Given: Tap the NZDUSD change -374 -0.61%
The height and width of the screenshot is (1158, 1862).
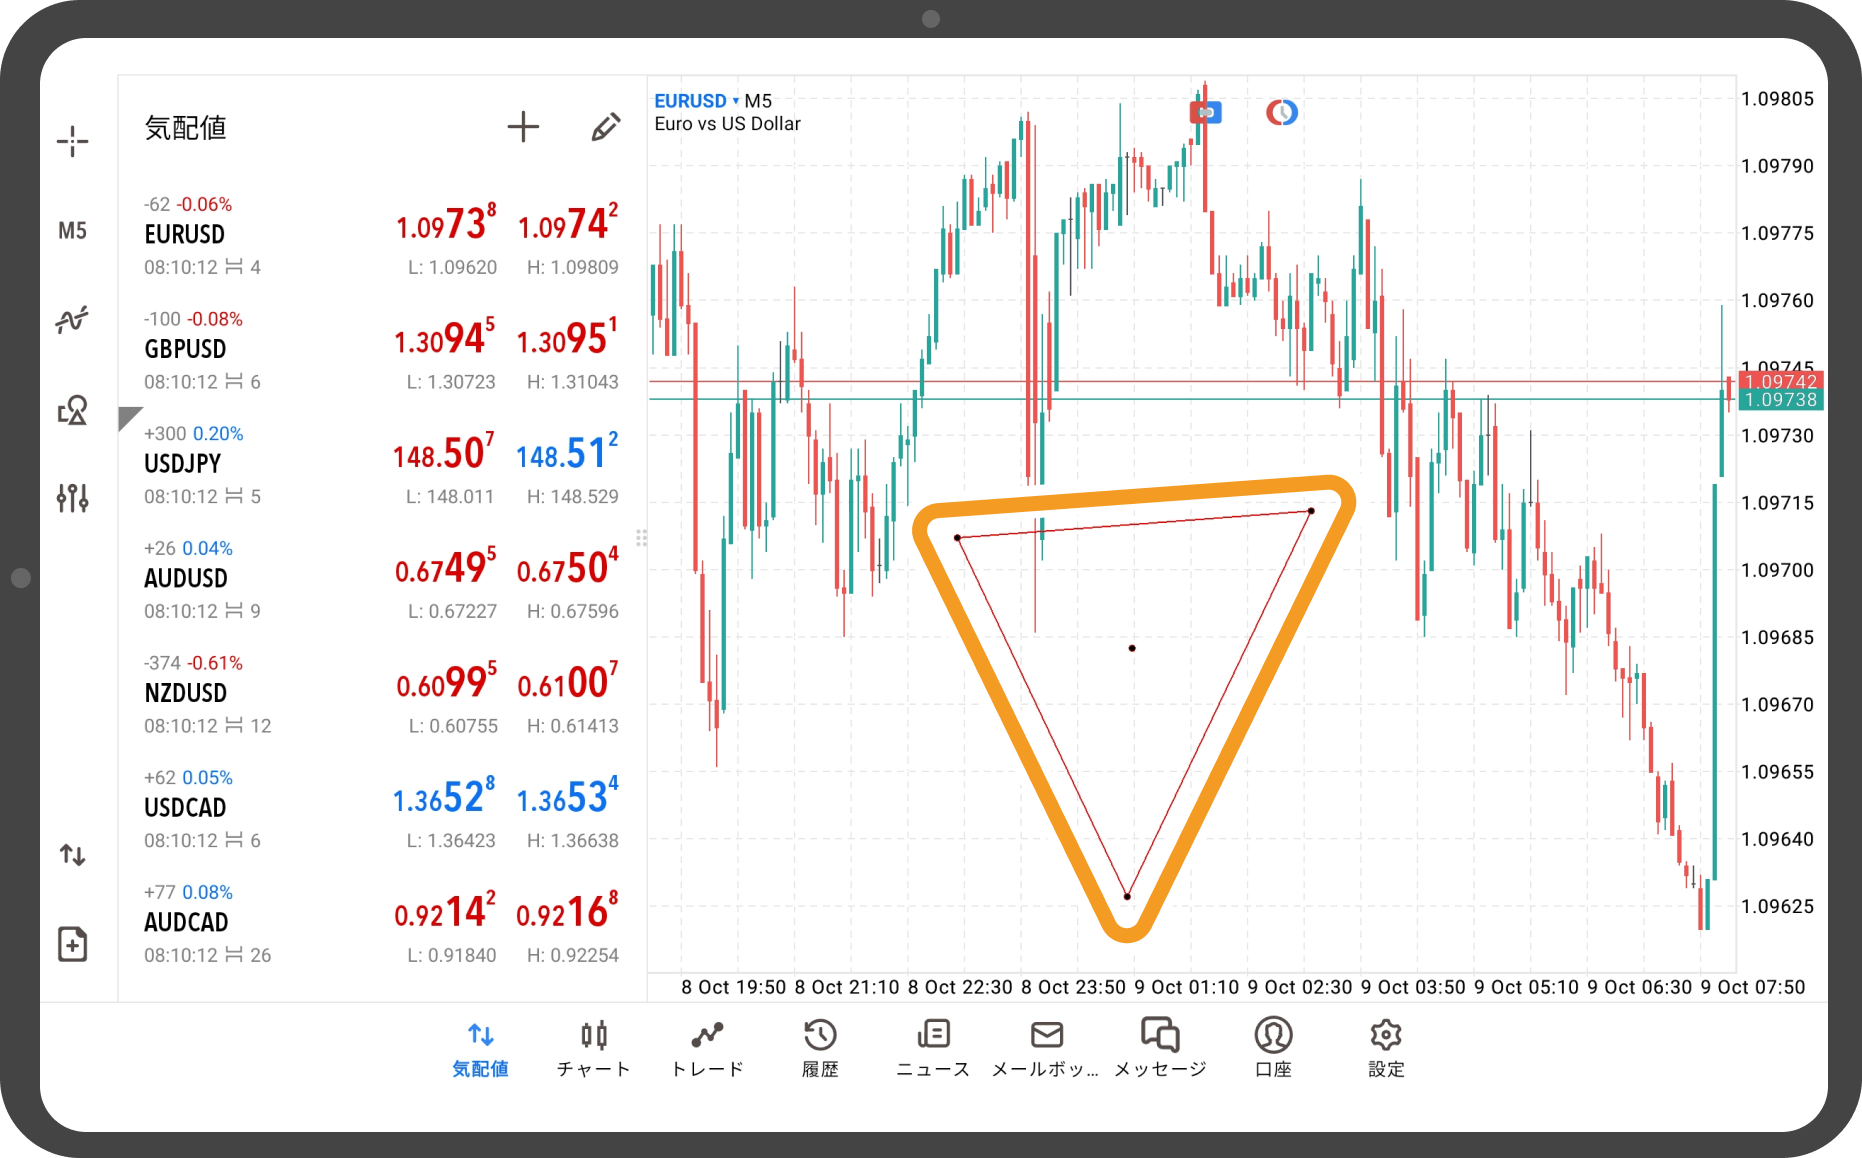Looking at the screenshot, I should pos(194,663).
